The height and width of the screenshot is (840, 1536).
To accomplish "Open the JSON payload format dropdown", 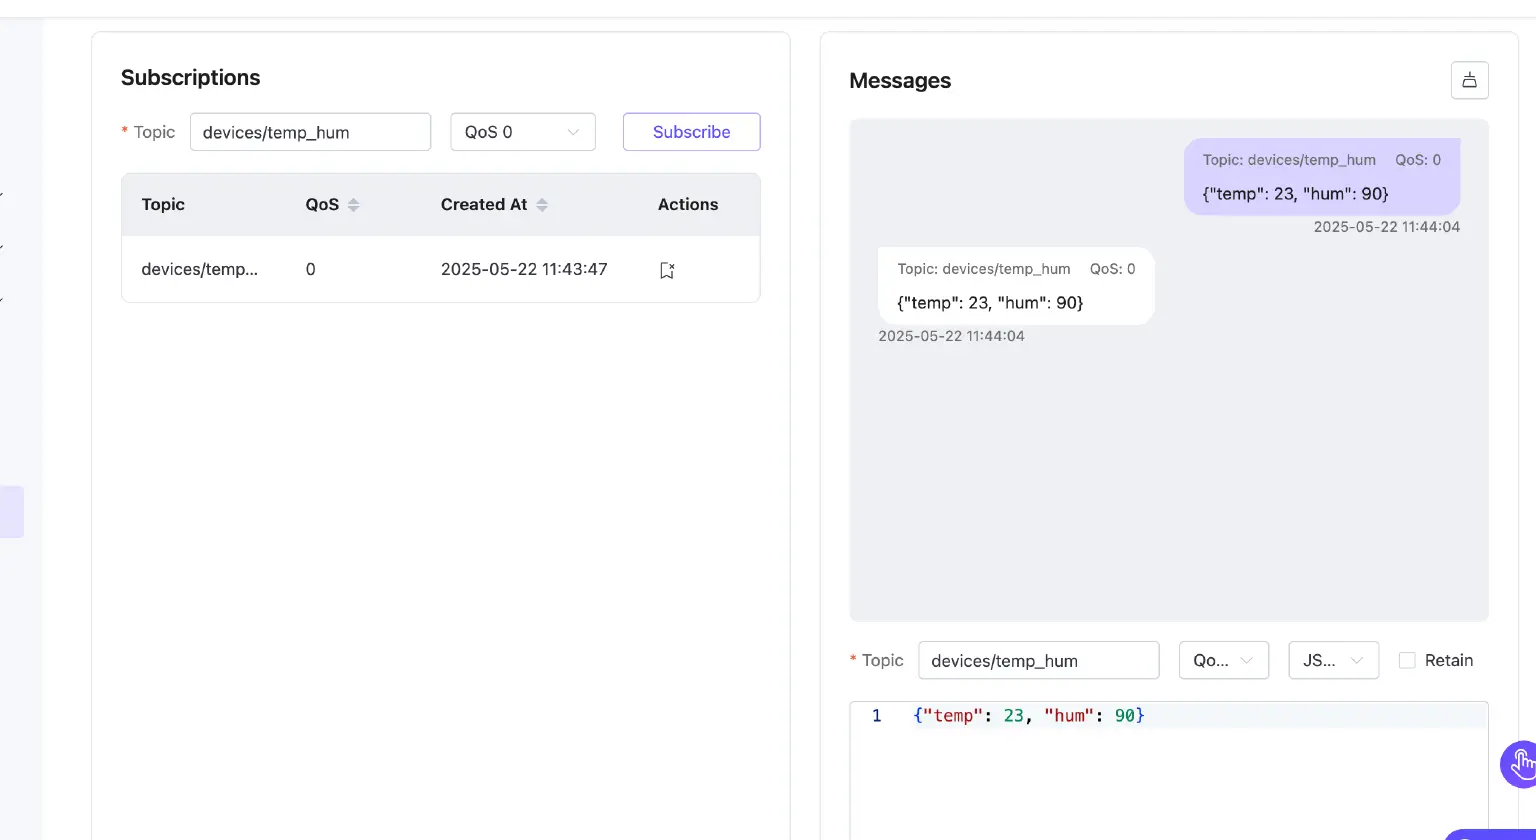I will [1333, 660].
